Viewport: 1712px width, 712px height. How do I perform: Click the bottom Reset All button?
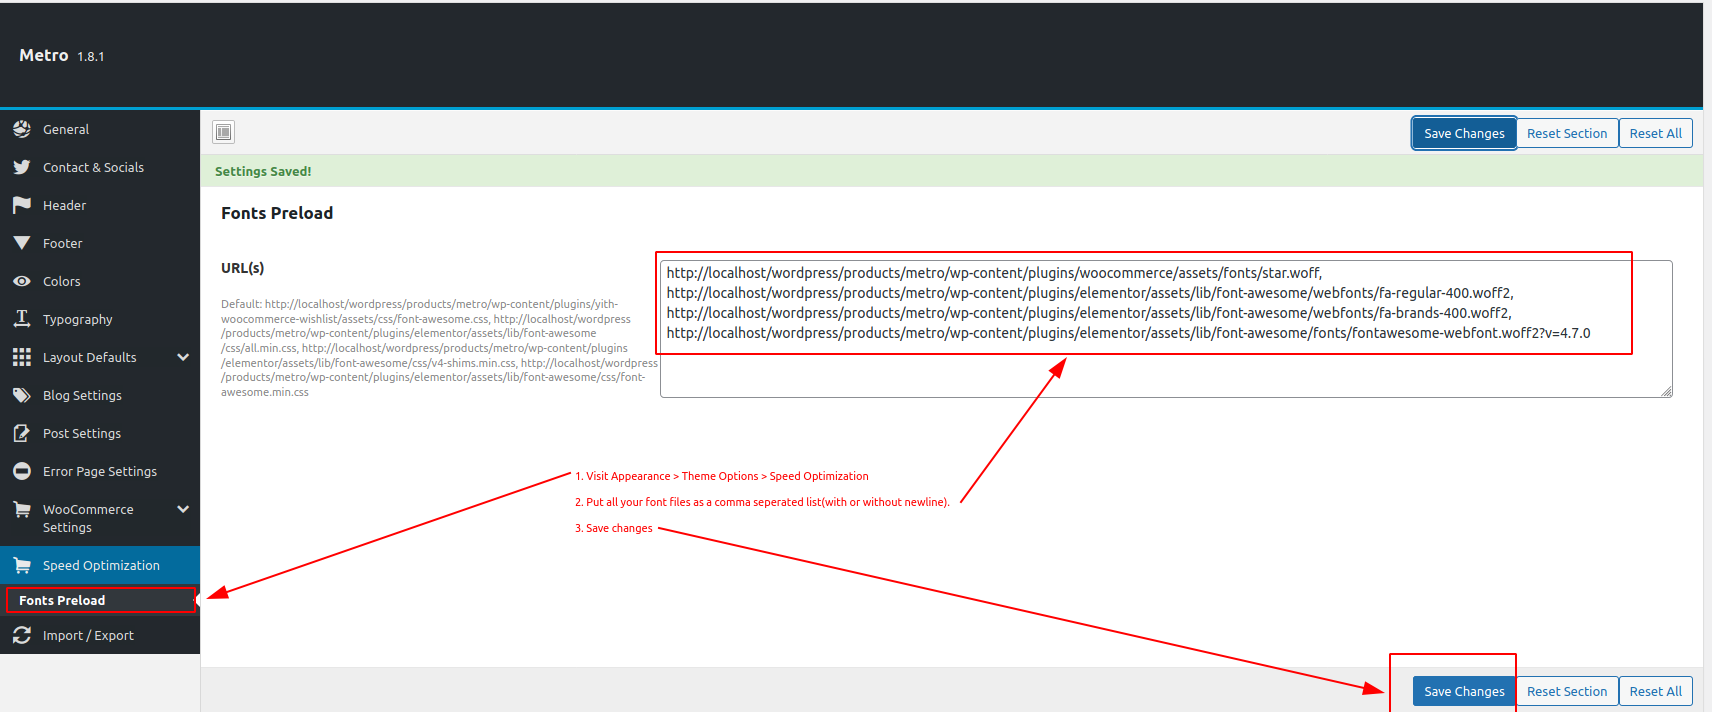pyautogui.click(x=1655, y=691)
